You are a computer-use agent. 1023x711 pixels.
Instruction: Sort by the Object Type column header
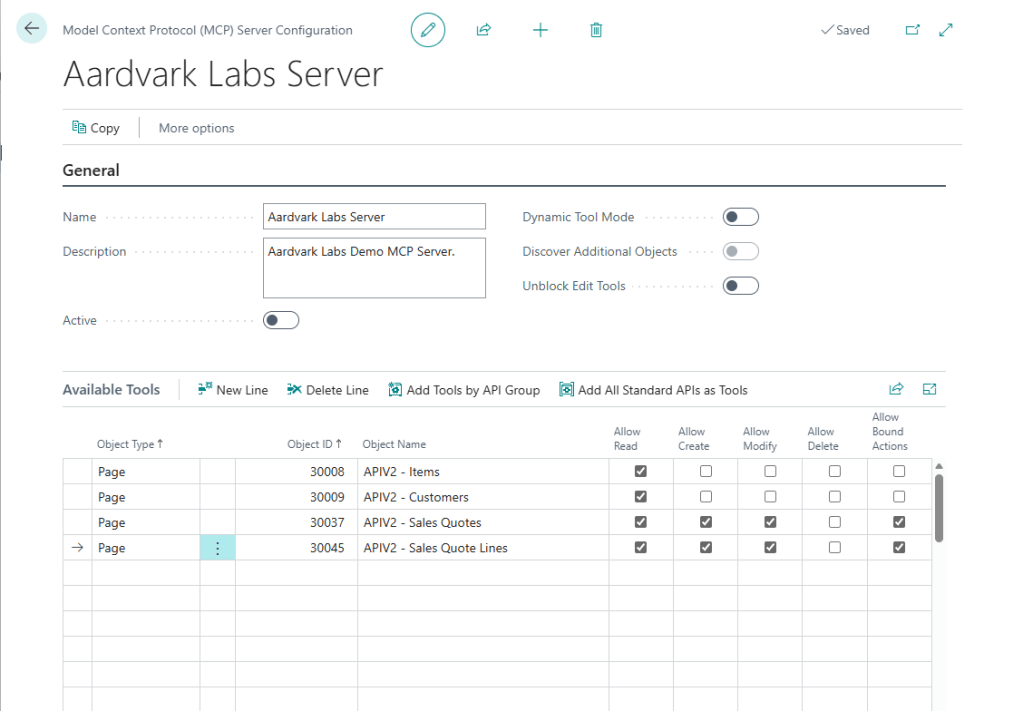(x=129, y=444)
